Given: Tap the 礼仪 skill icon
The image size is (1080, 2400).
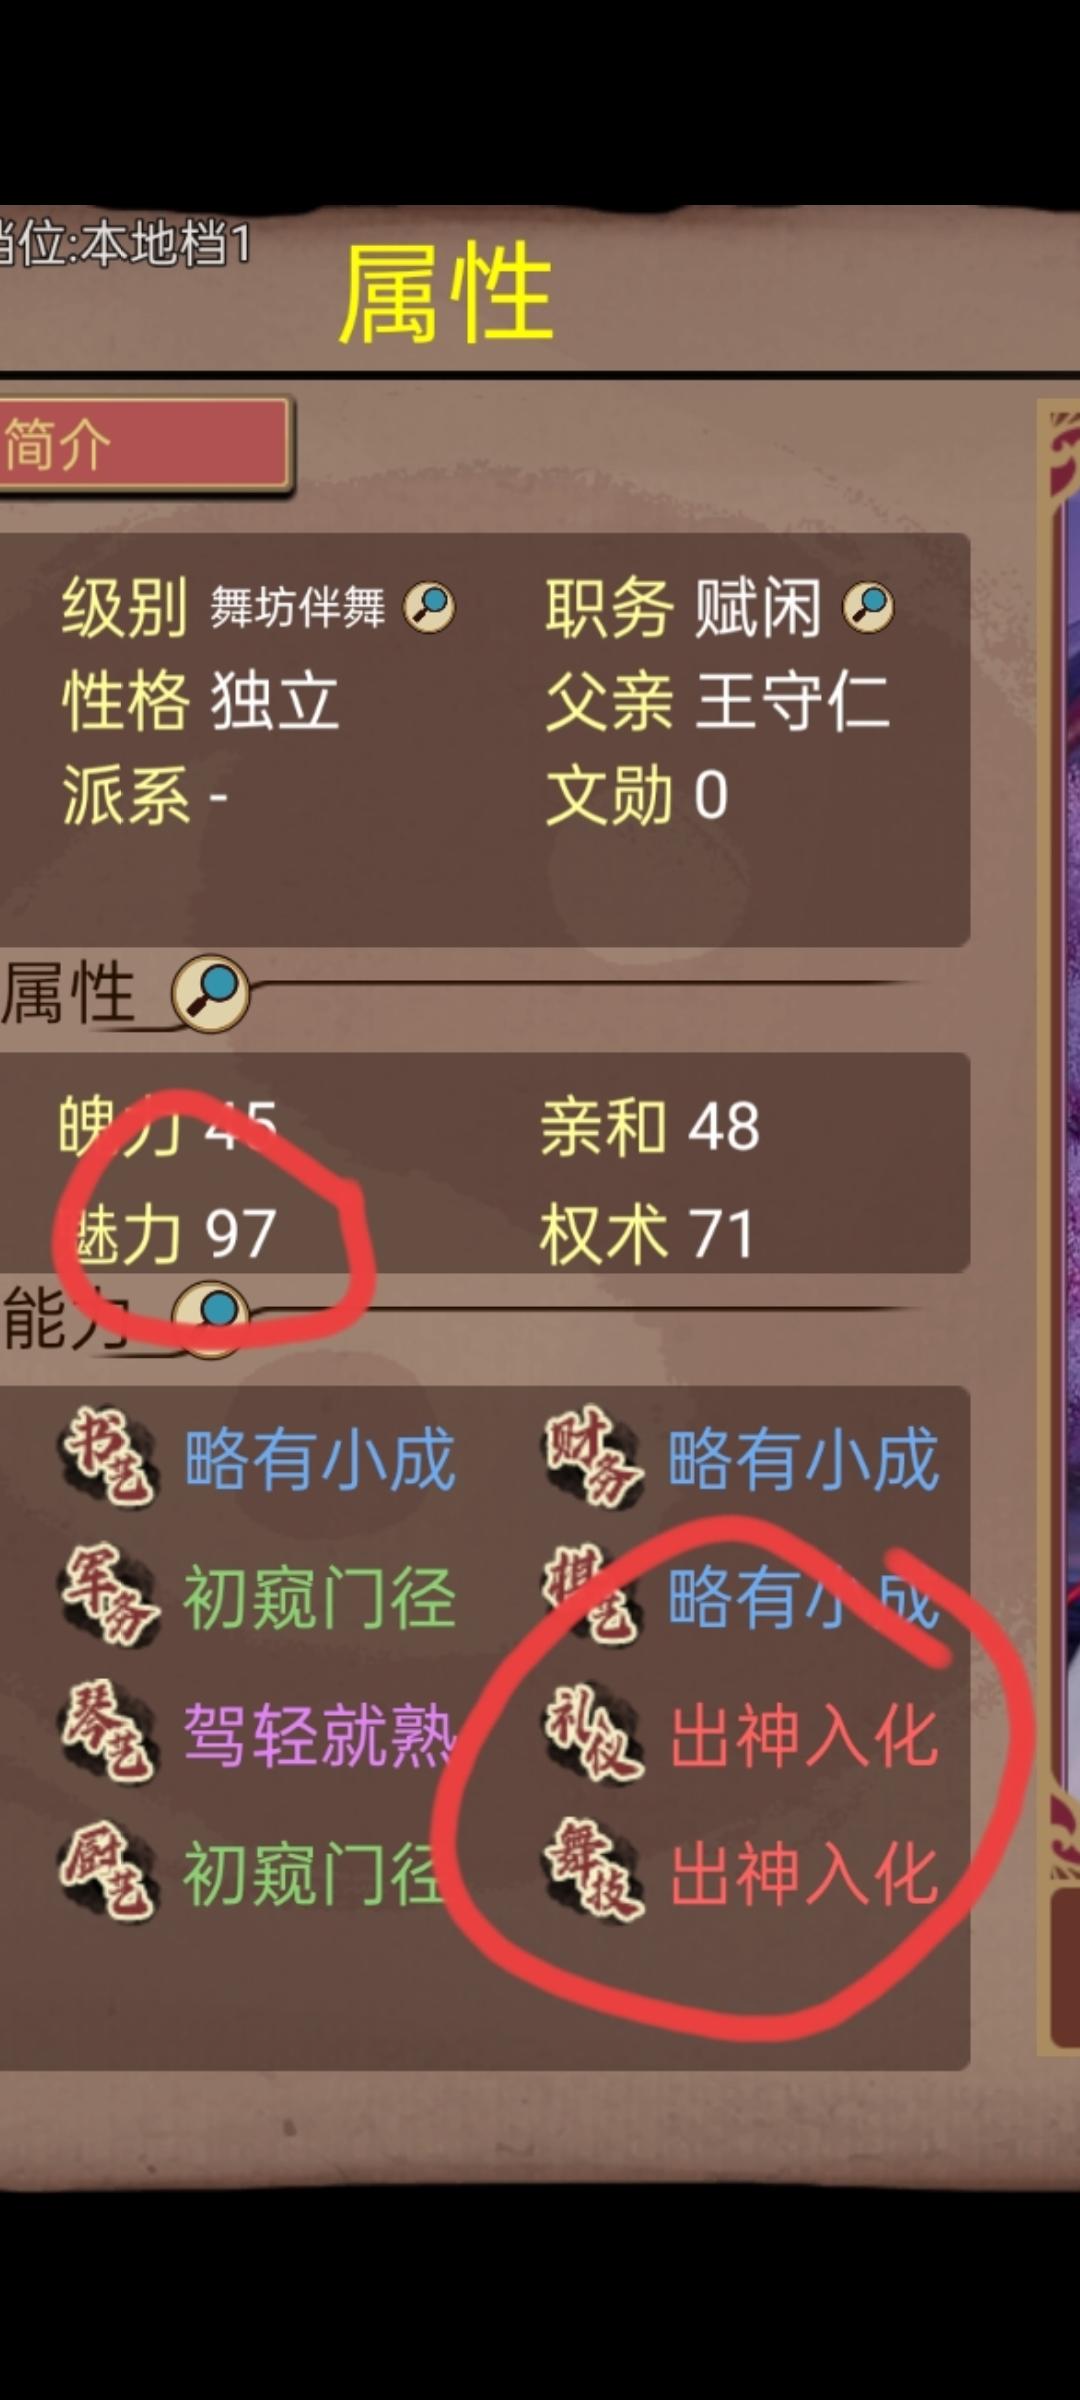Looking at the screenshot, I should click(x=592, y=1733).
